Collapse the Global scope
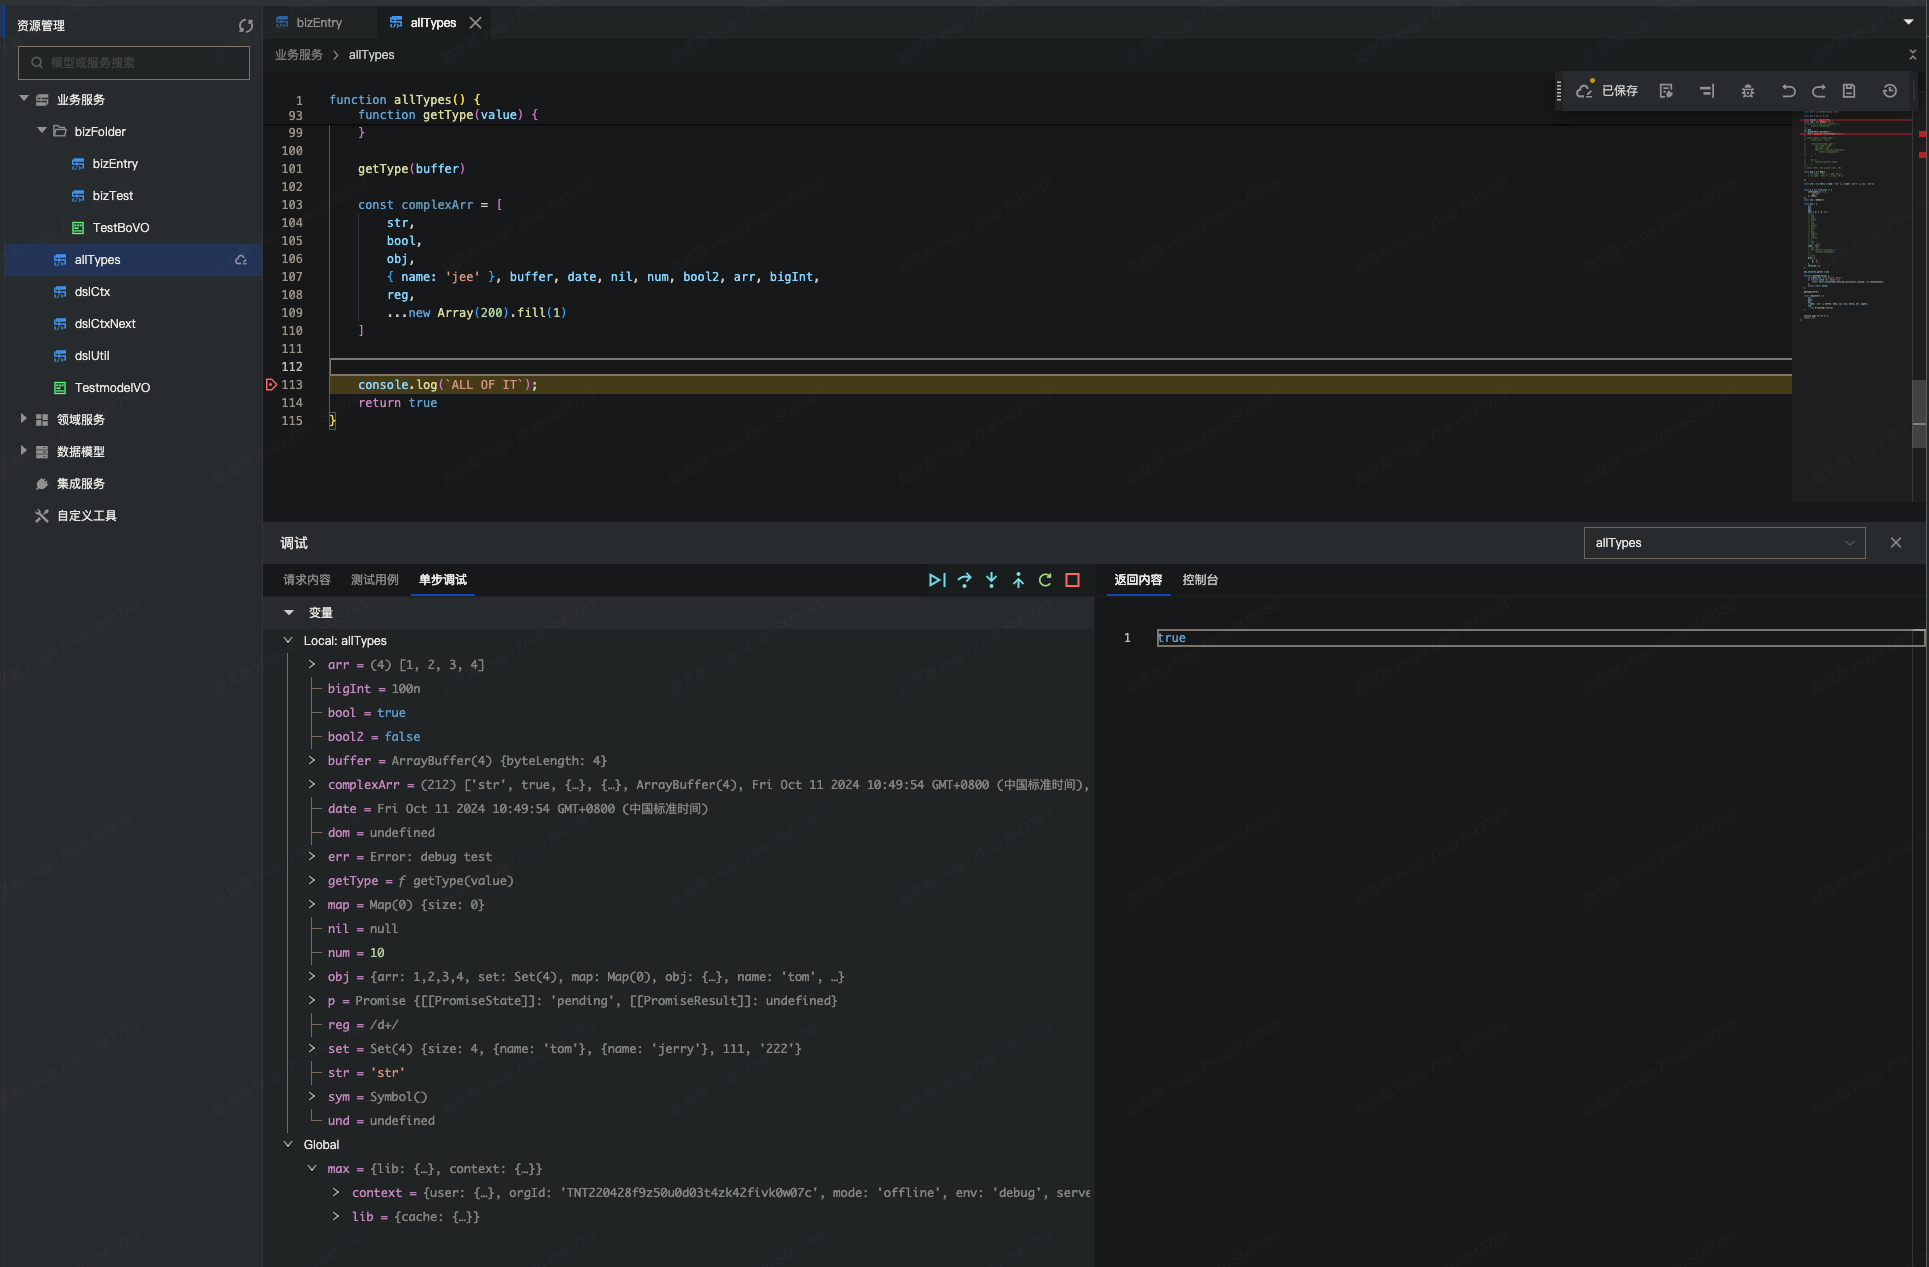 click(x=288, y=1145)
